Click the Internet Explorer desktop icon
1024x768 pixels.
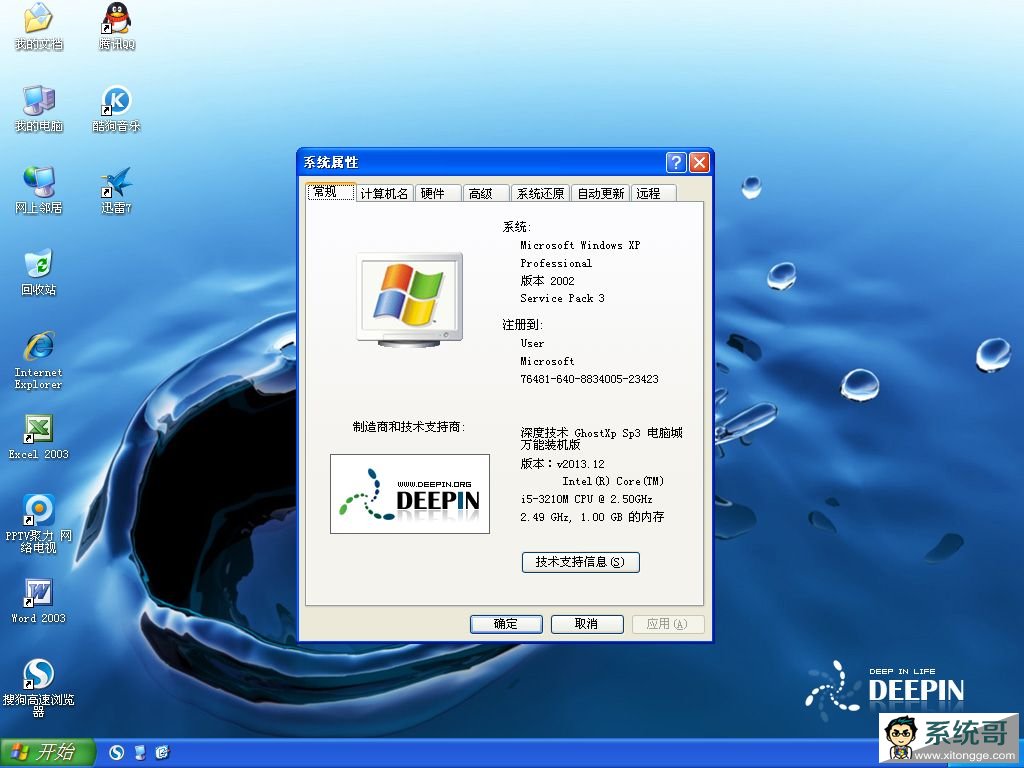[39, 360]
